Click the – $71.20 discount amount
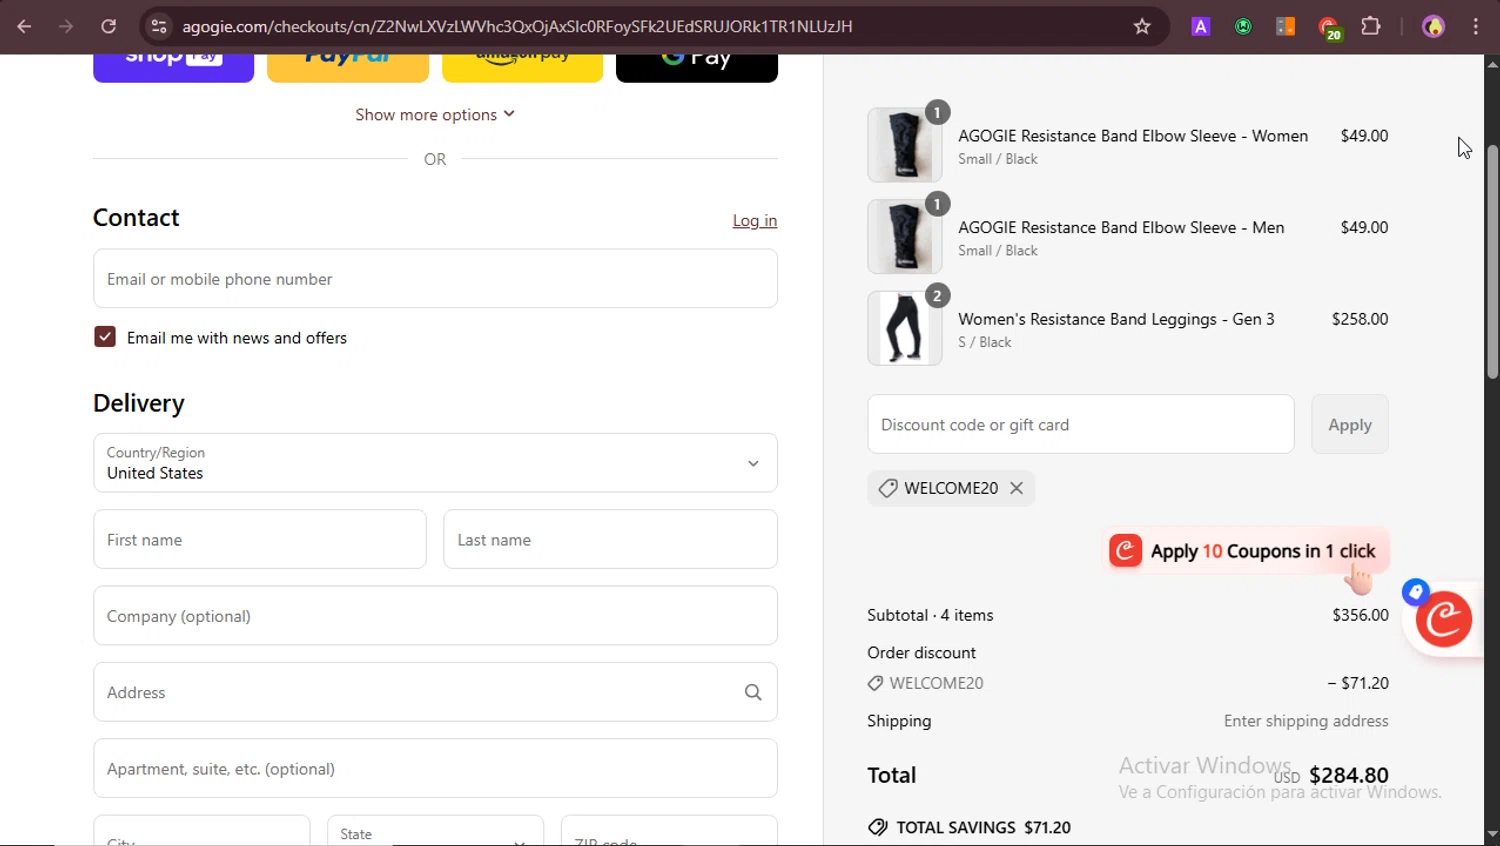Viewport: 1500px width, 846px height. (1358, 683)
